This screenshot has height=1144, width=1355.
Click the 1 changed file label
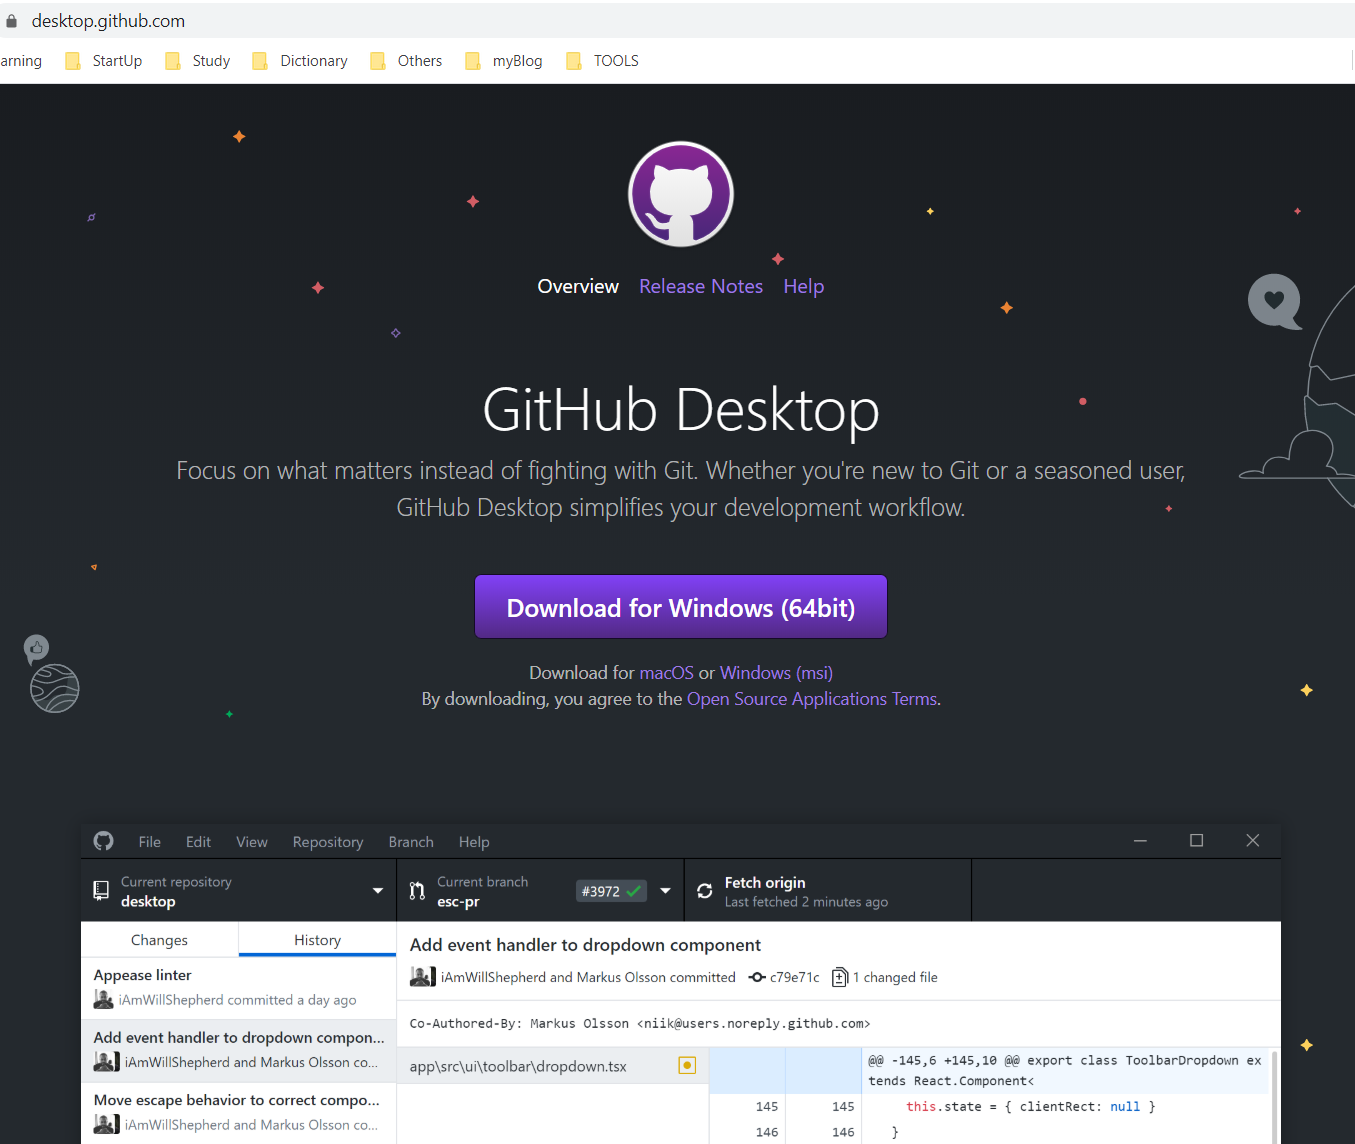click(x=895, y=977)
